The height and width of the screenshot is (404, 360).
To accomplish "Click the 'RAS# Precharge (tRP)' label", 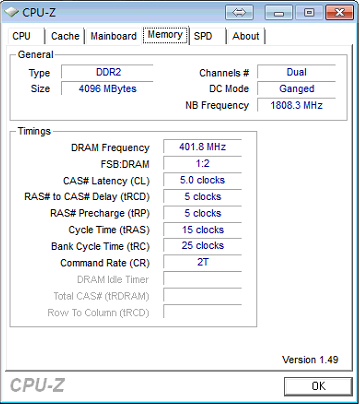I will pos(100,213).
